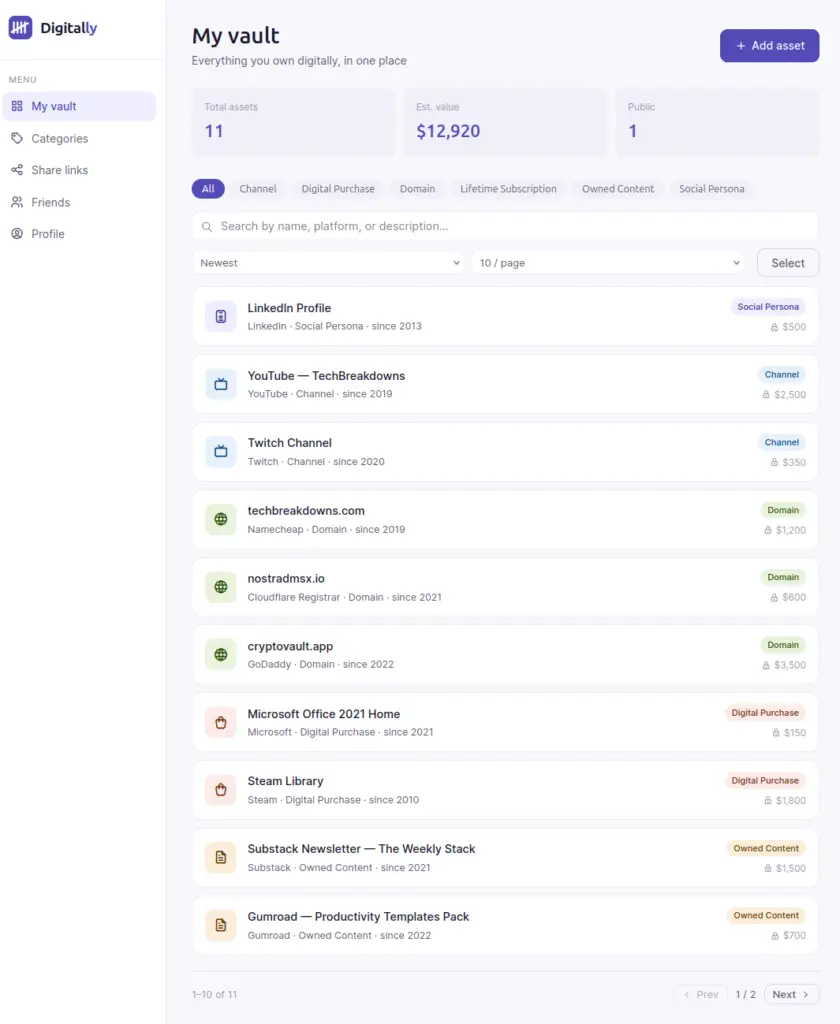Click the Digitally logo icon
This screenshot has height=1024, width=840.
[20, 27]
